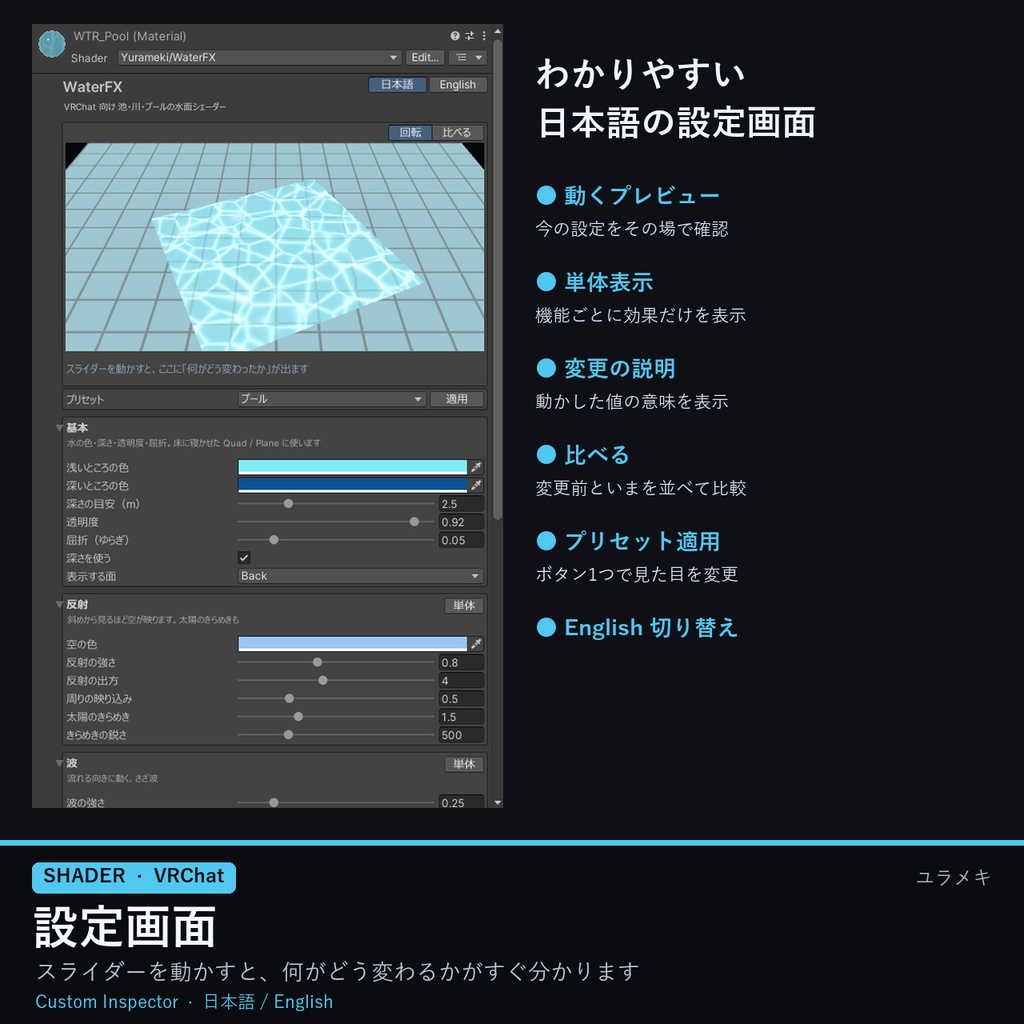Click the きらめきの鋭さ value field 500
The height and width of the screenshot is (1024, 1024).
coord(461,735)
